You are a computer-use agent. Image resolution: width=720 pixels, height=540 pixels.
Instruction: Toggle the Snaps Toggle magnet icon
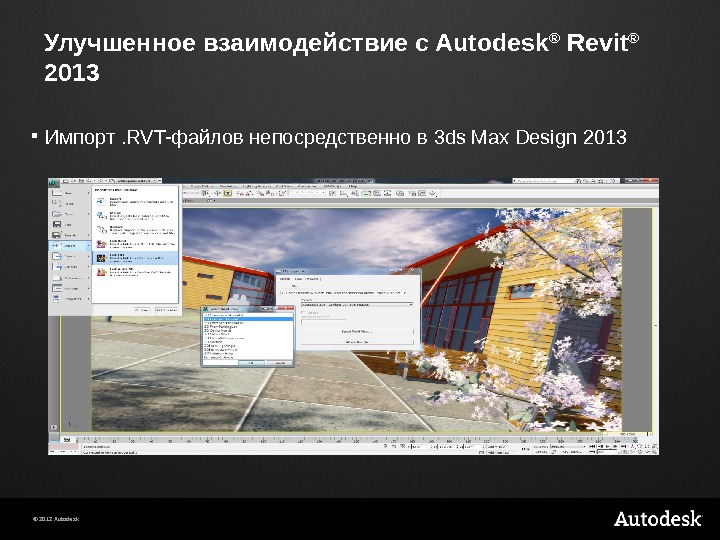(x=241, y=193)
